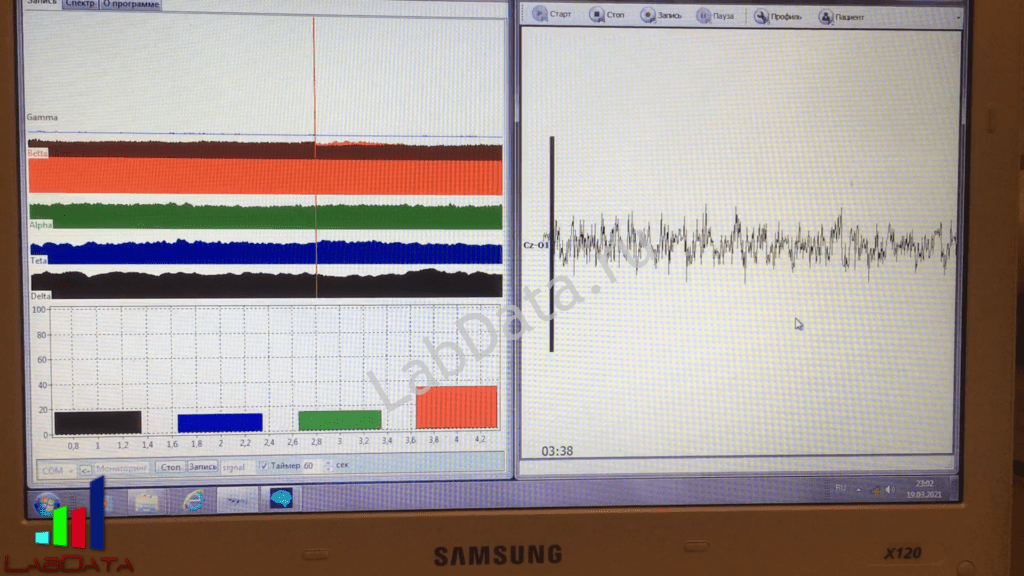
Task: Click the Мониторинг button
Action: coord(121,468)
